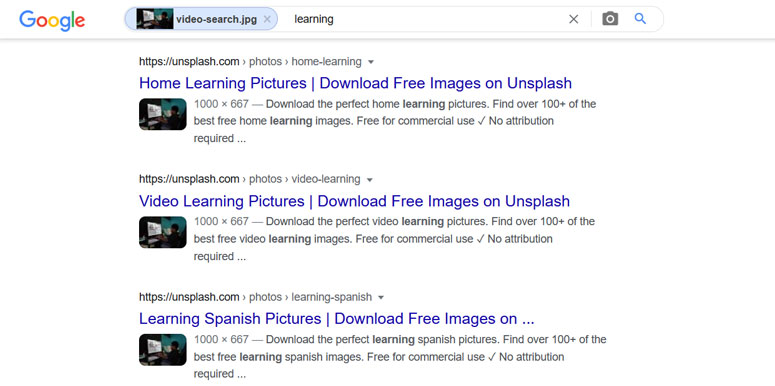Click the Learning Spanish result thumbnail

(163, 350)
